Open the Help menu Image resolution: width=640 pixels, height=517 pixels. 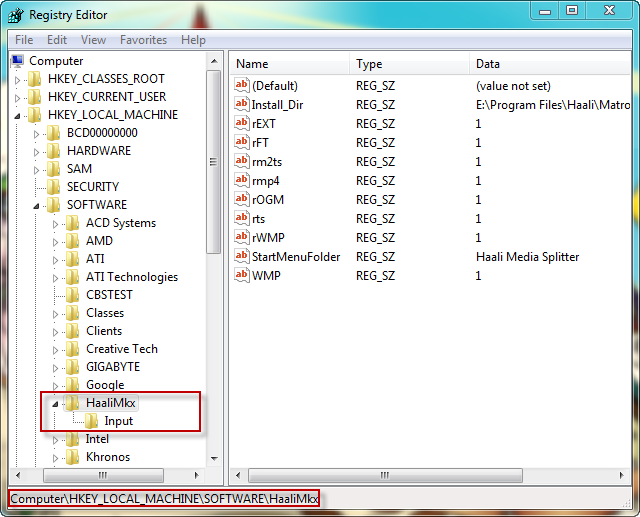coord(193,40)
